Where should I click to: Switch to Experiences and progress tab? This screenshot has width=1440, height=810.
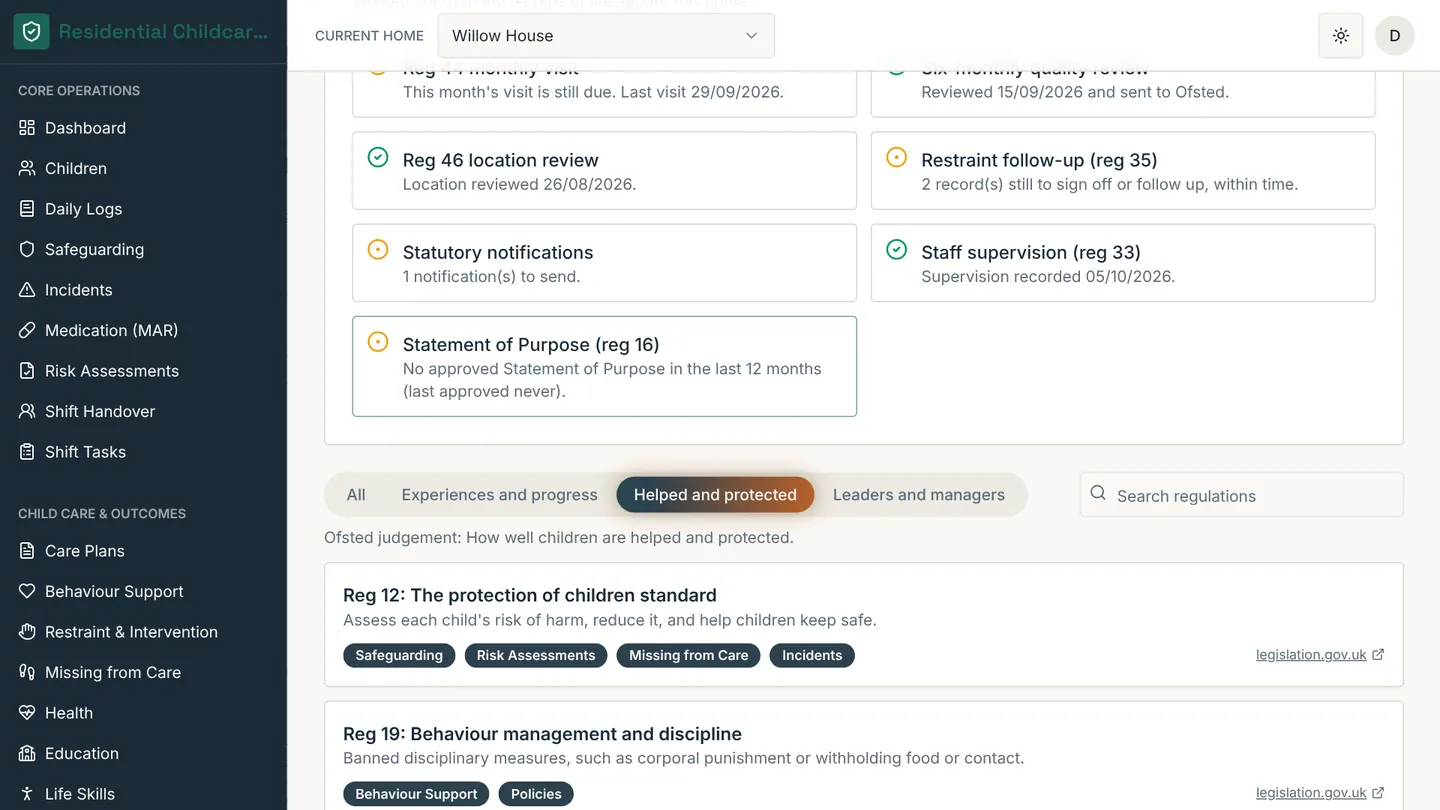click(x=499, y=495)
